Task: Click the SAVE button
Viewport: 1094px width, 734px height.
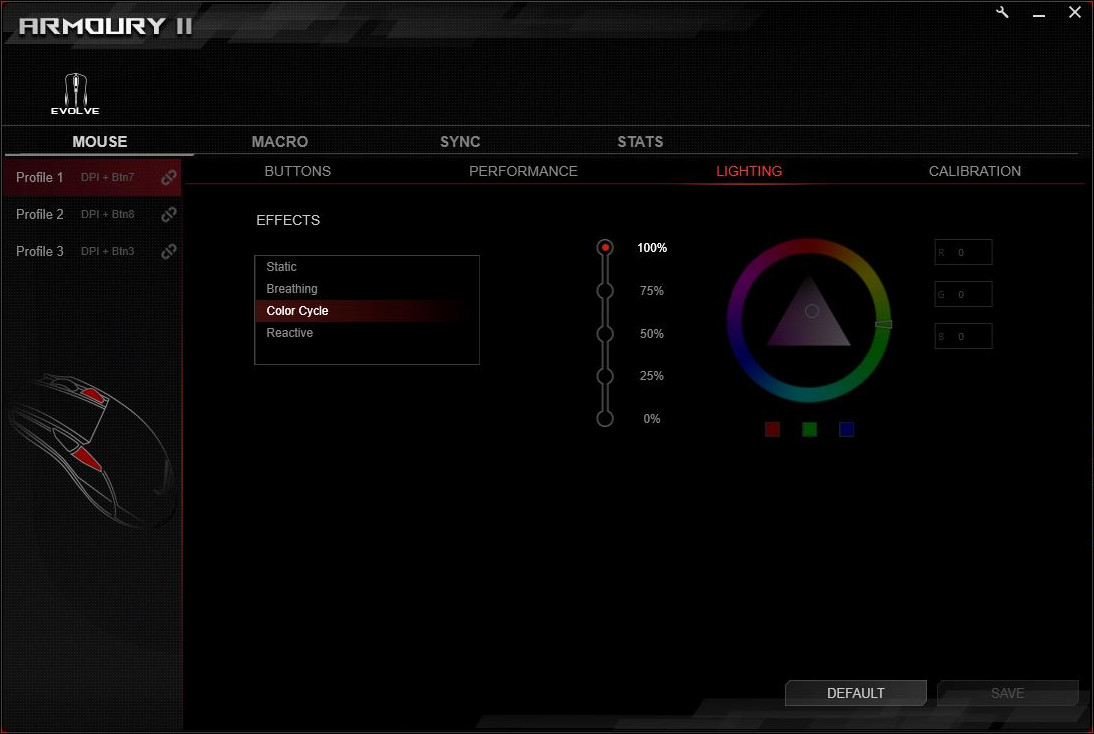Action: tap(1007, 693)
